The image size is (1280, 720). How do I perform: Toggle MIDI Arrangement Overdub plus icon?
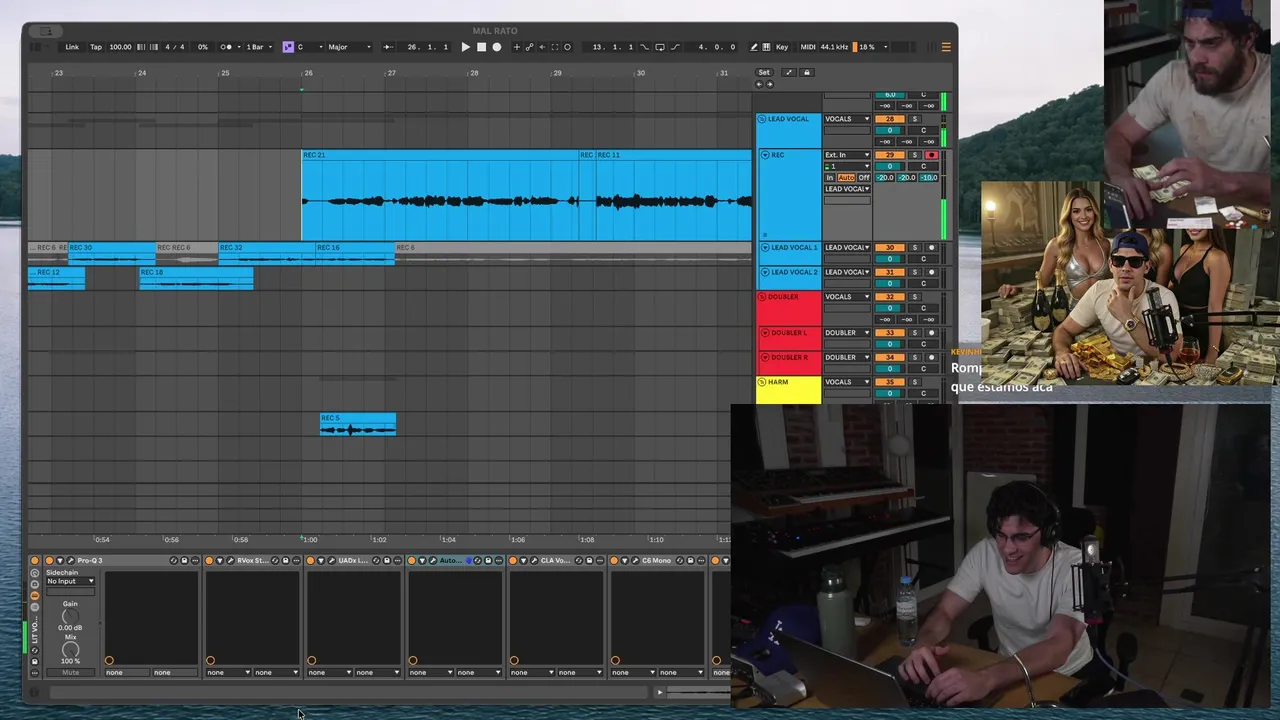coord(516,47)
